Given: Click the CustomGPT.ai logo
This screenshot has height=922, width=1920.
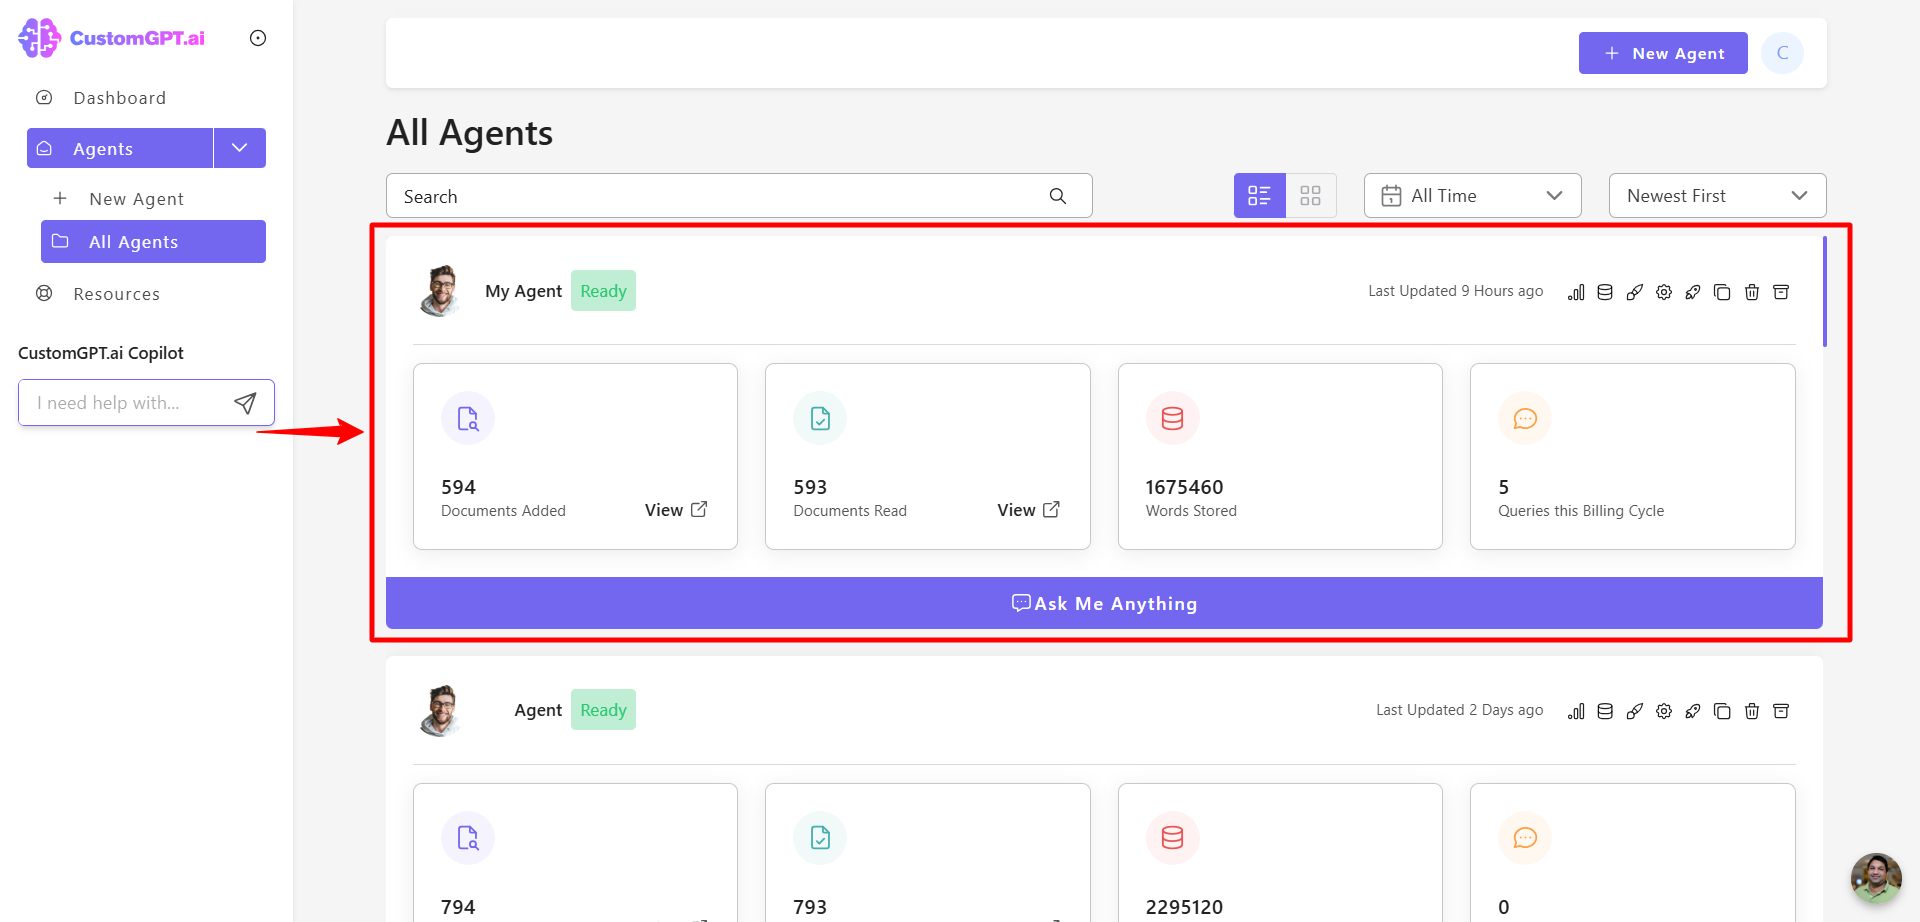Looking at the screenshot, I should [112, 38].
